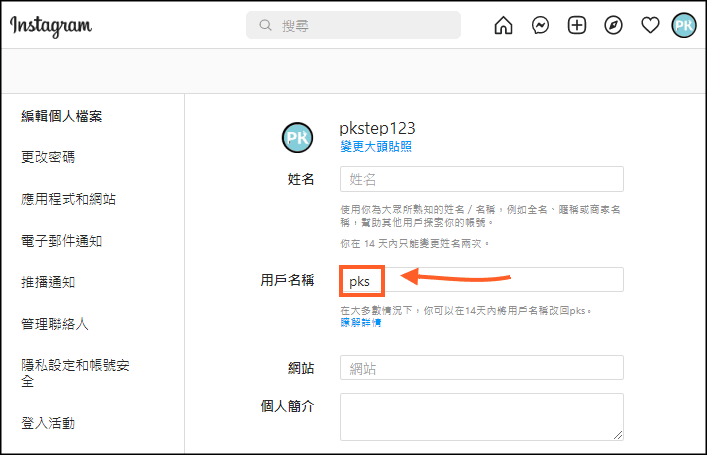Open profile menu from top-right PK avatar
Screen dimensions: 707x455
(684, 25)
